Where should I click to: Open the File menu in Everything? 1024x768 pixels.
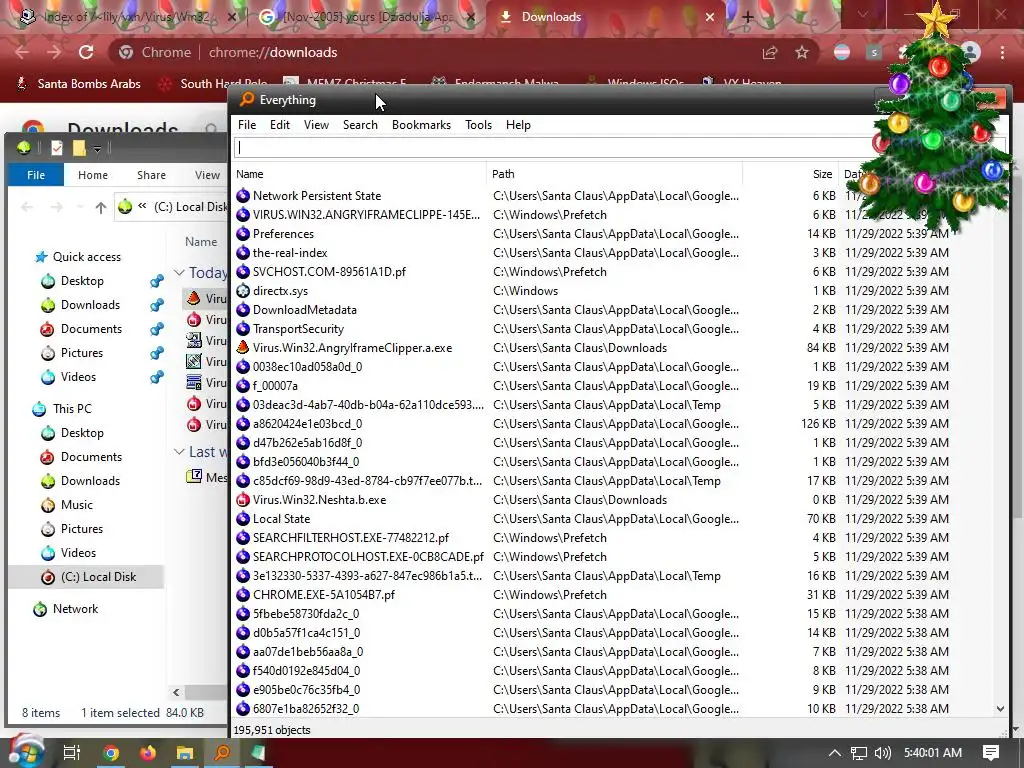(x=247, y=125)
